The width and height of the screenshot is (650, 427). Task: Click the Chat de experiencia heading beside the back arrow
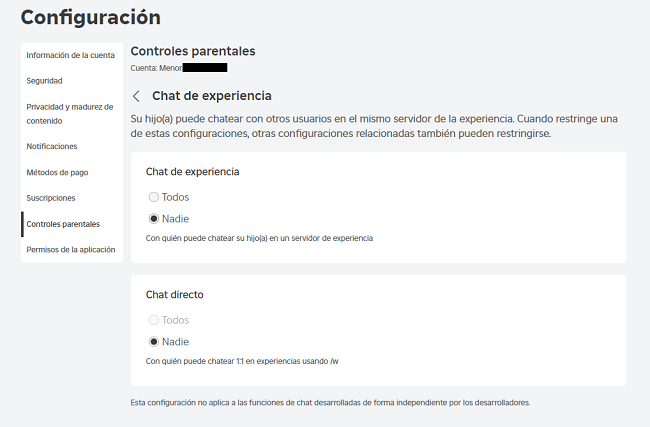(211, 96)
